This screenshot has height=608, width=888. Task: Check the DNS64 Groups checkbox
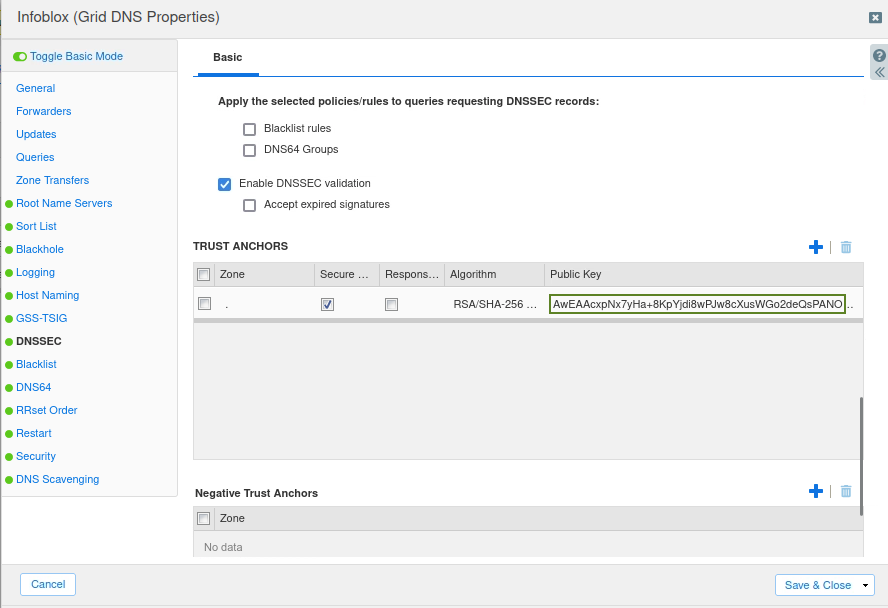click(x=250, y=150)
